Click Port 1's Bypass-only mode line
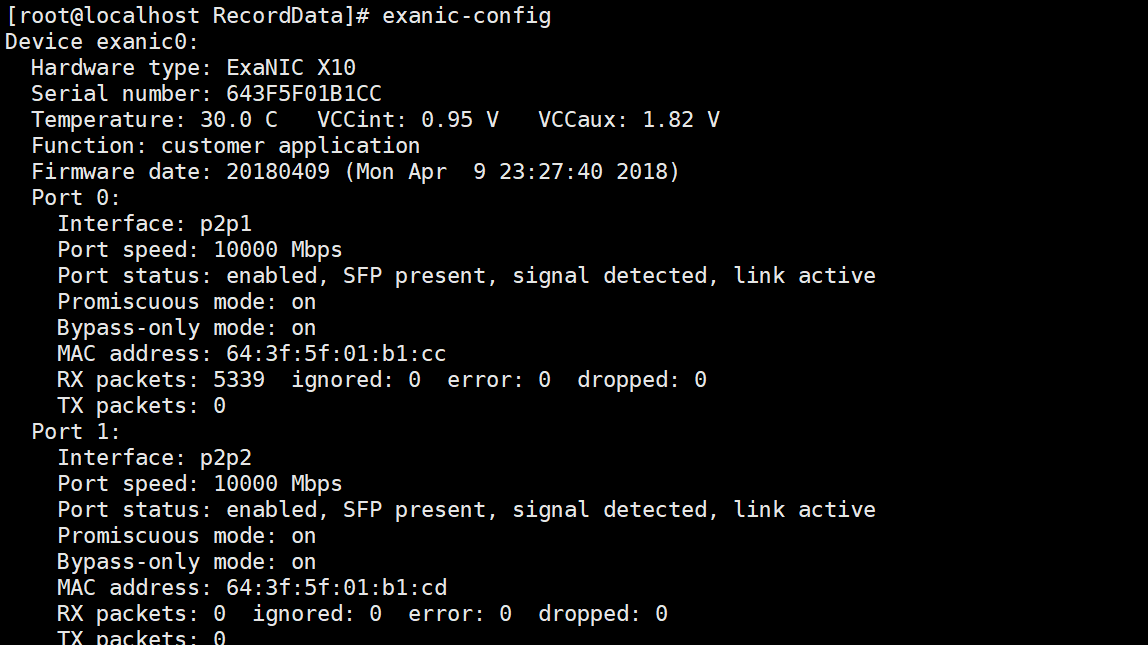This screenshot has width=1148, height=645. click(x=186, y=562)
